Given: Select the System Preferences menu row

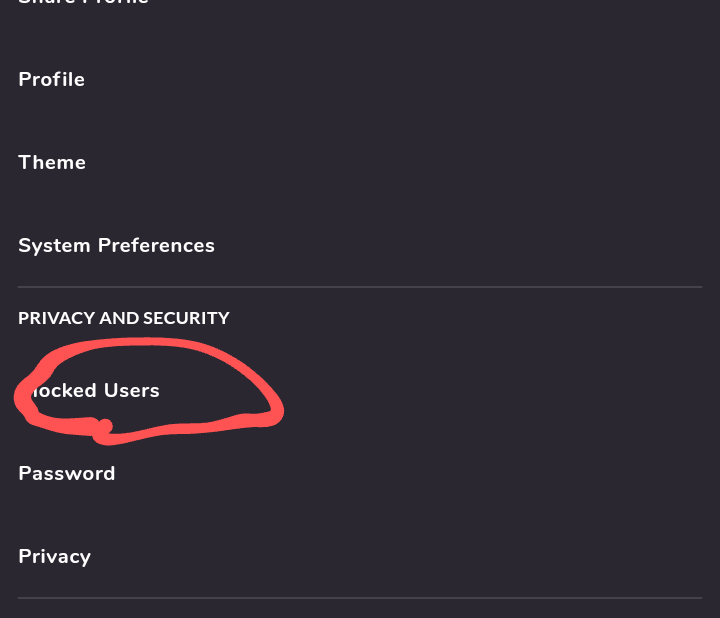Looking at the screenshot, I should point(116,246).
